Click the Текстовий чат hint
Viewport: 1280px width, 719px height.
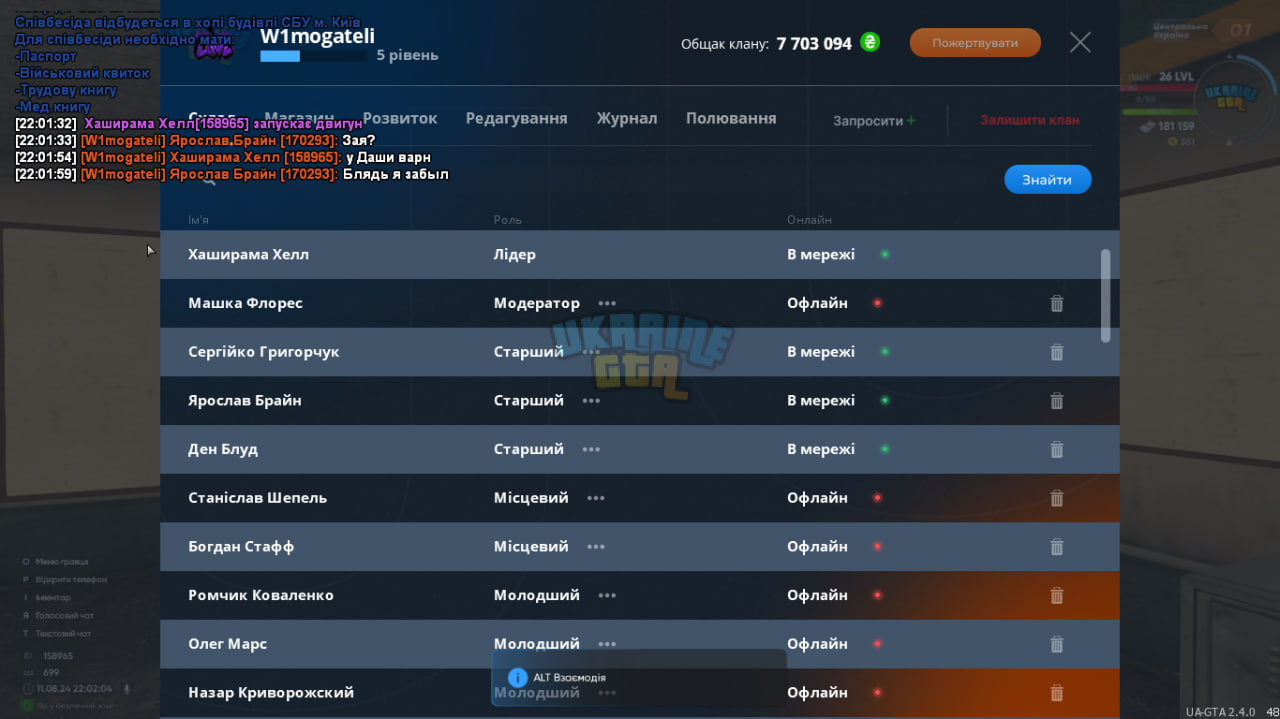point(63,634)
